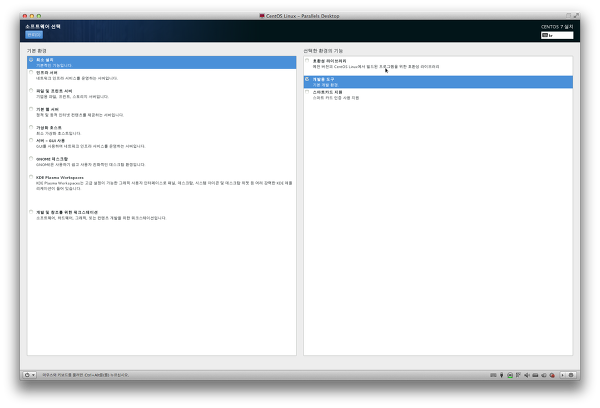Screen dimensions: 600x408
Task: Click the hard disk status icon
Action: pyautogui.click(x=535, y=375)
